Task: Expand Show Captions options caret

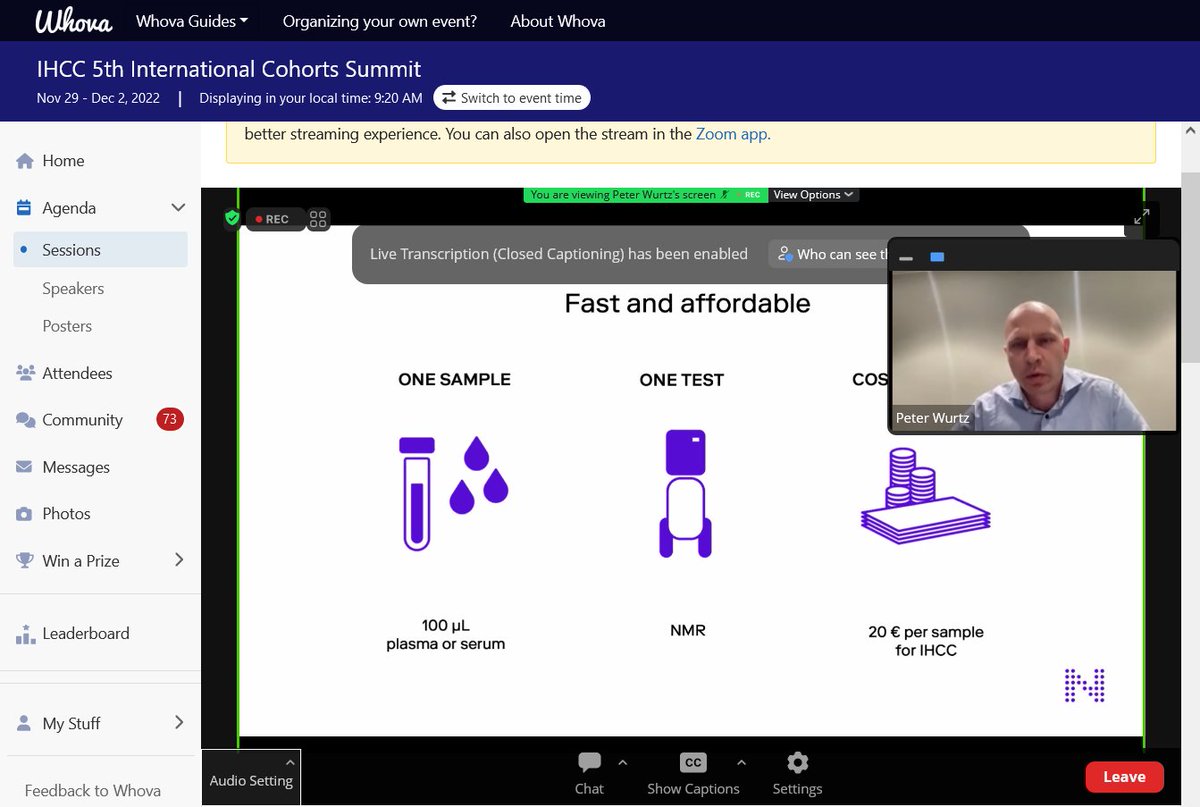Action: [x=741, y=763]
